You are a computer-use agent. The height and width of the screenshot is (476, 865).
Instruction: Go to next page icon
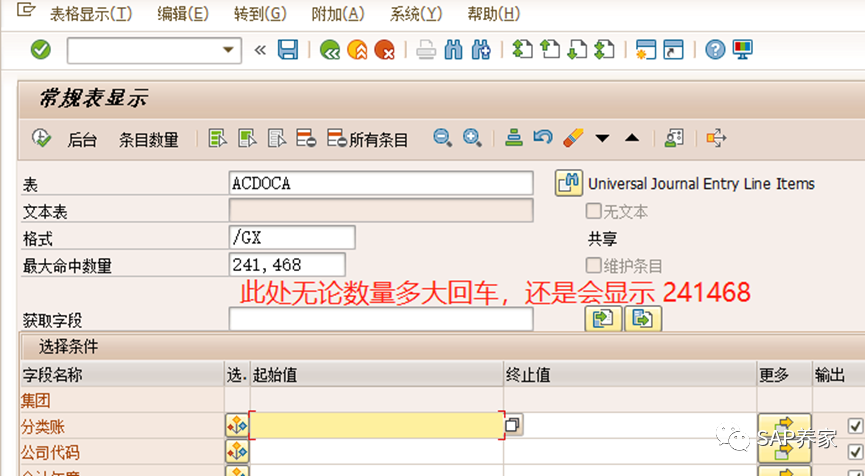(577, 50)
